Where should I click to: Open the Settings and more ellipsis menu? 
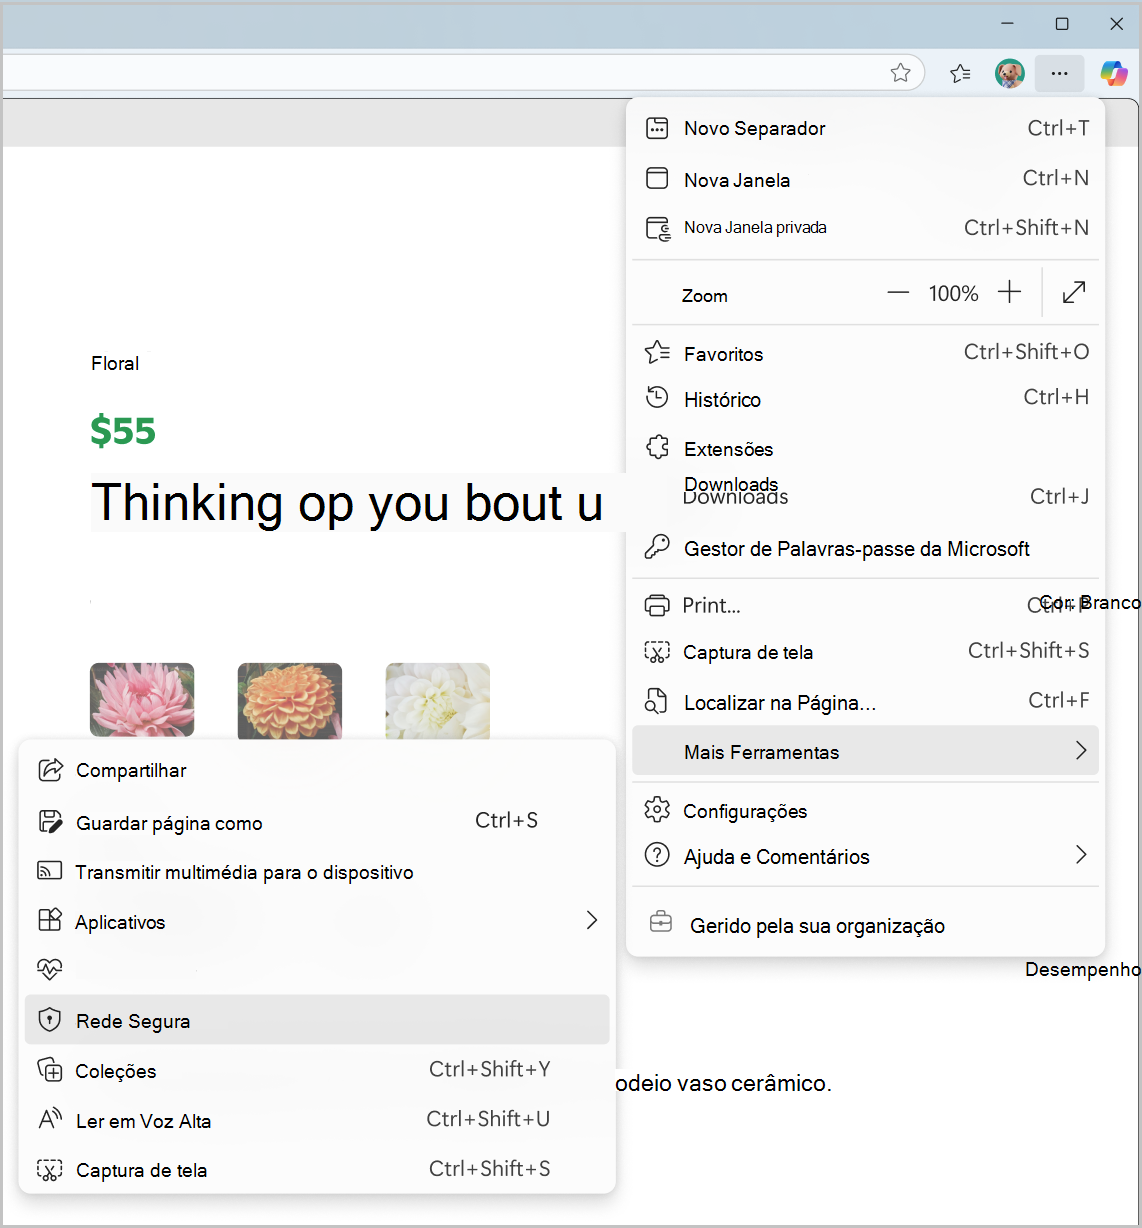pyautogui.click(x=1059, y=73)
